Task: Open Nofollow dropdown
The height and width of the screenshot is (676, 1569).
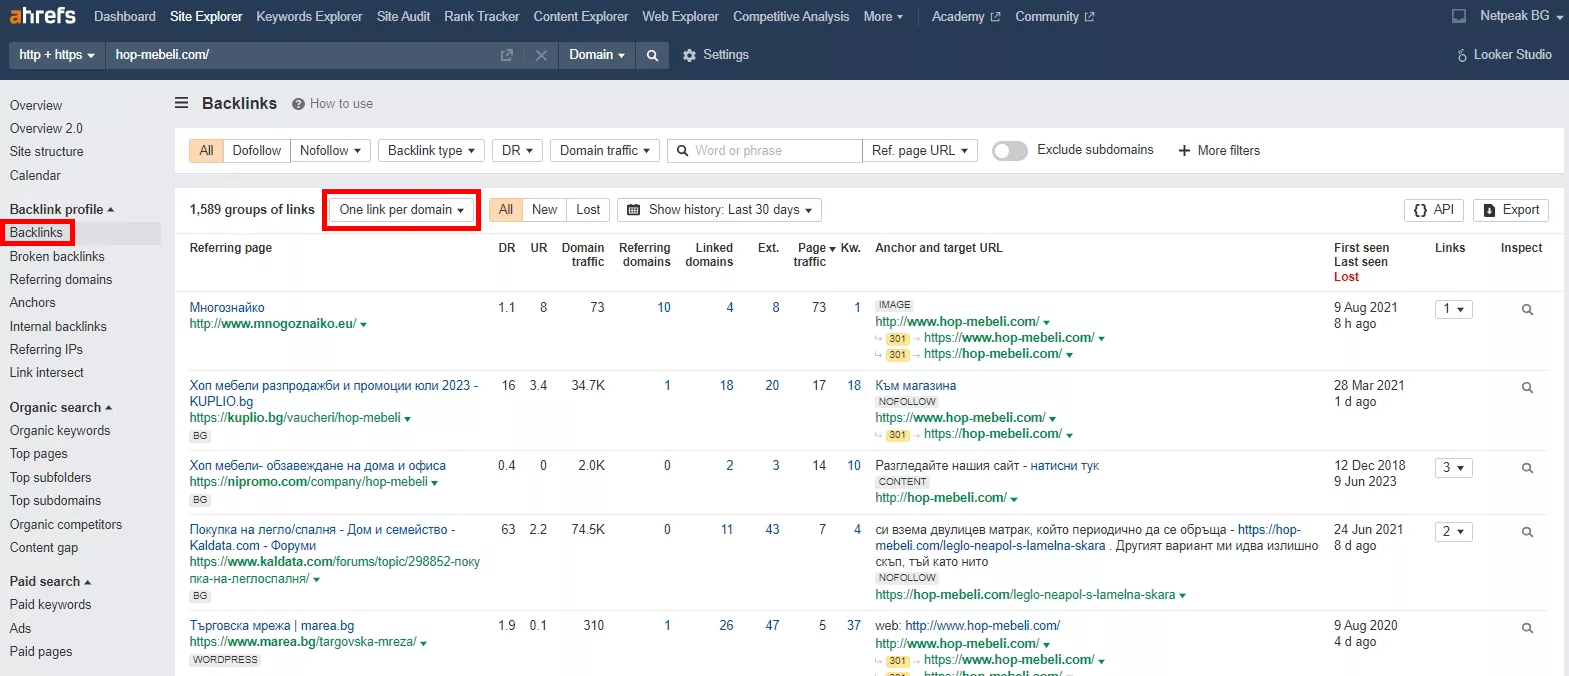Action: click(331, 150)
